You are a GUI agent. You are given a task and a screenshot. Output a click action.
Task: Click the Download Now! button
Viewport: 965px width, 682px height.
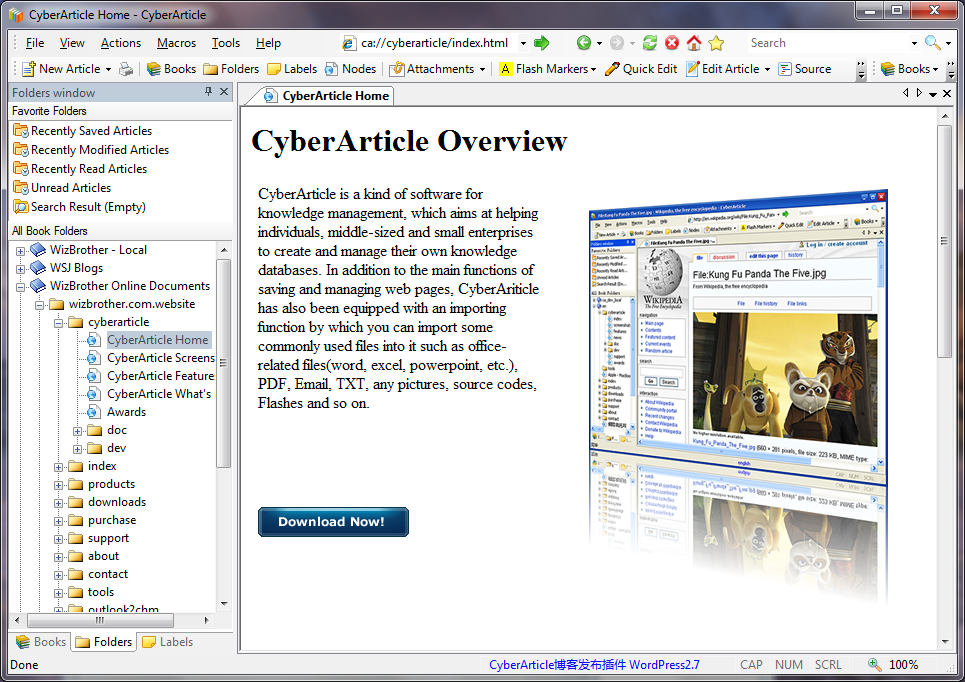(x=333, y=522)
